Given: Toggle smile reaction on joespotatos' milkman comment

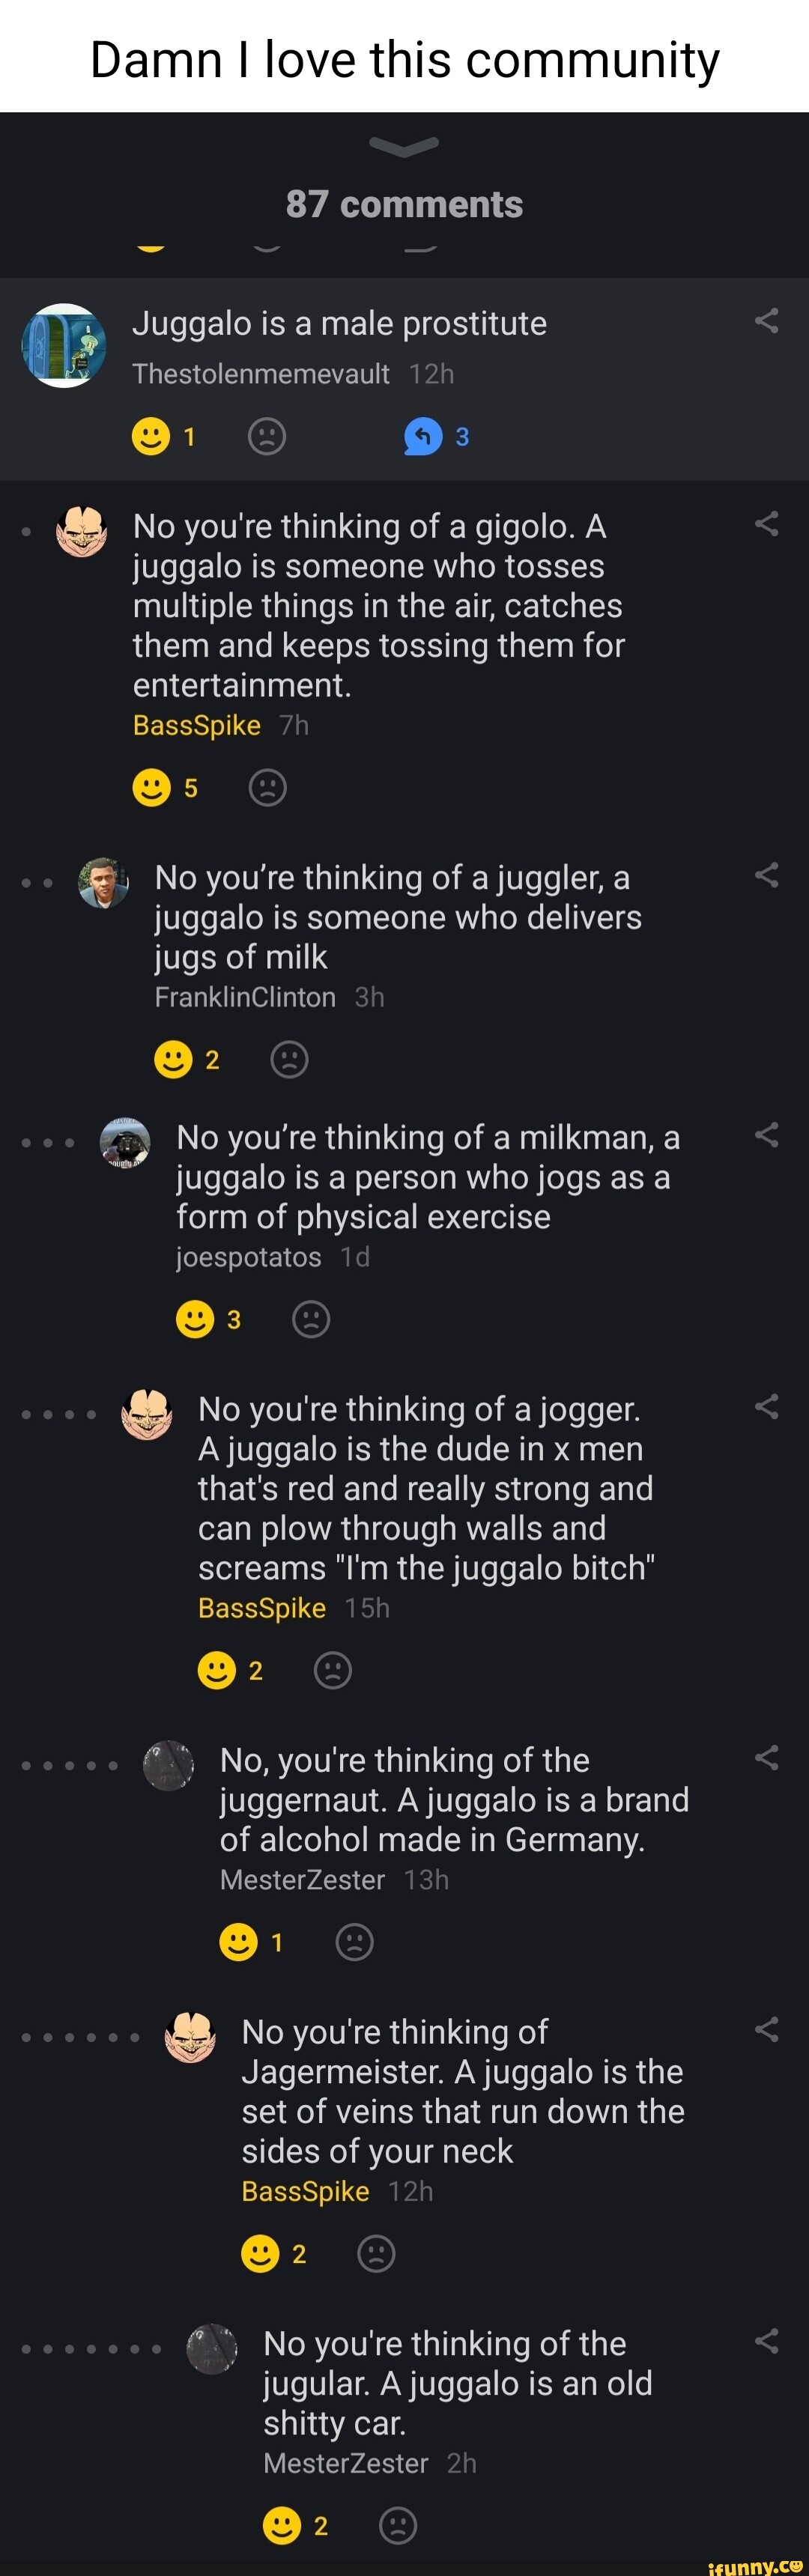Looking at the screenshot, I should (196, 1319).
